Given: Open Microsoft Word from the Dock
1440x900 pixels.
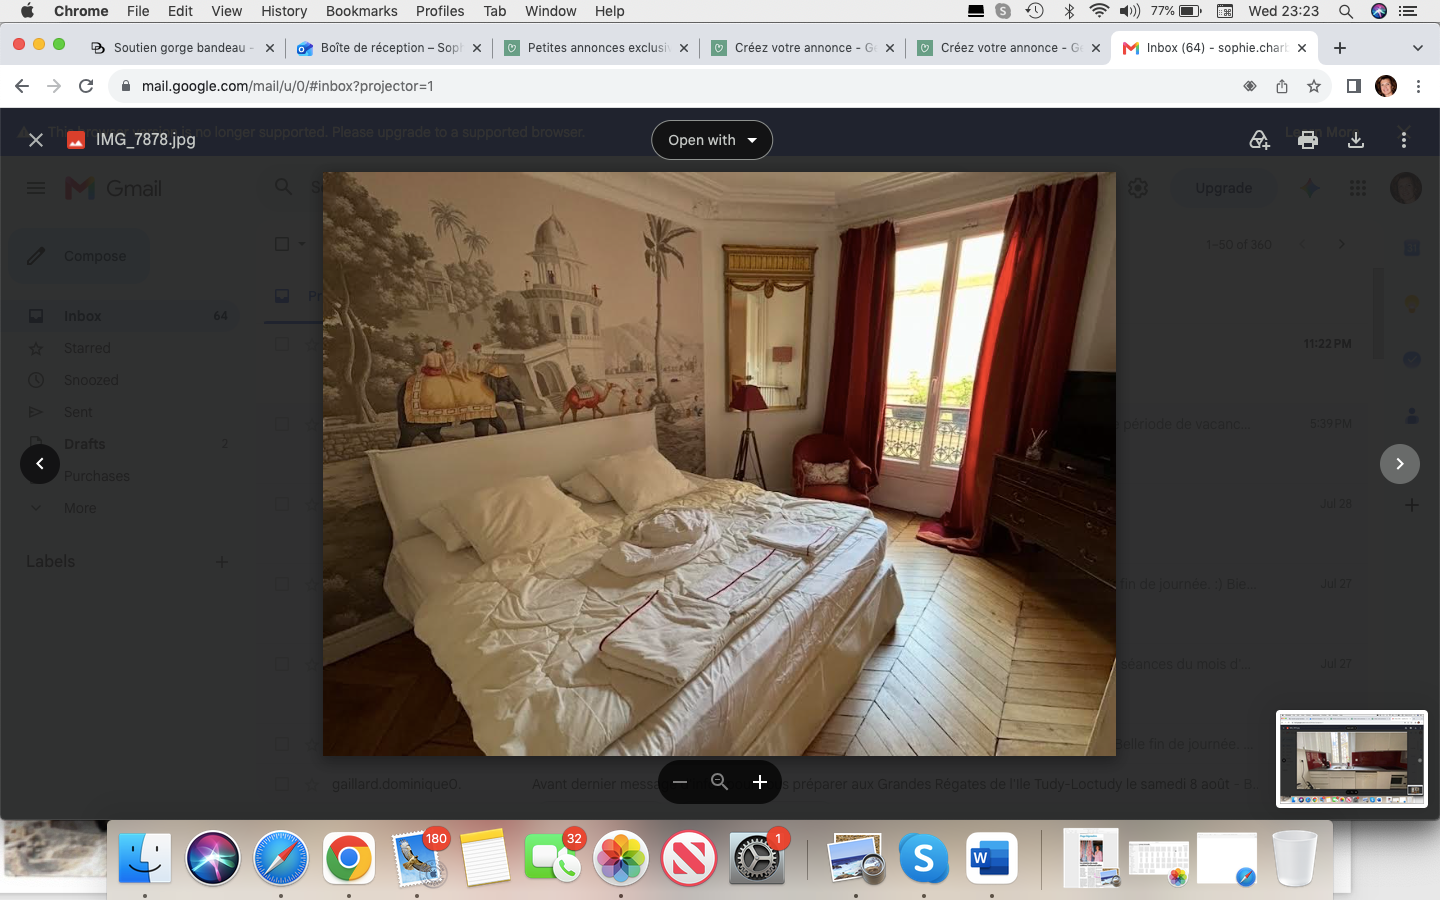Looking at the screenshot, I should [x=991, y=858].
